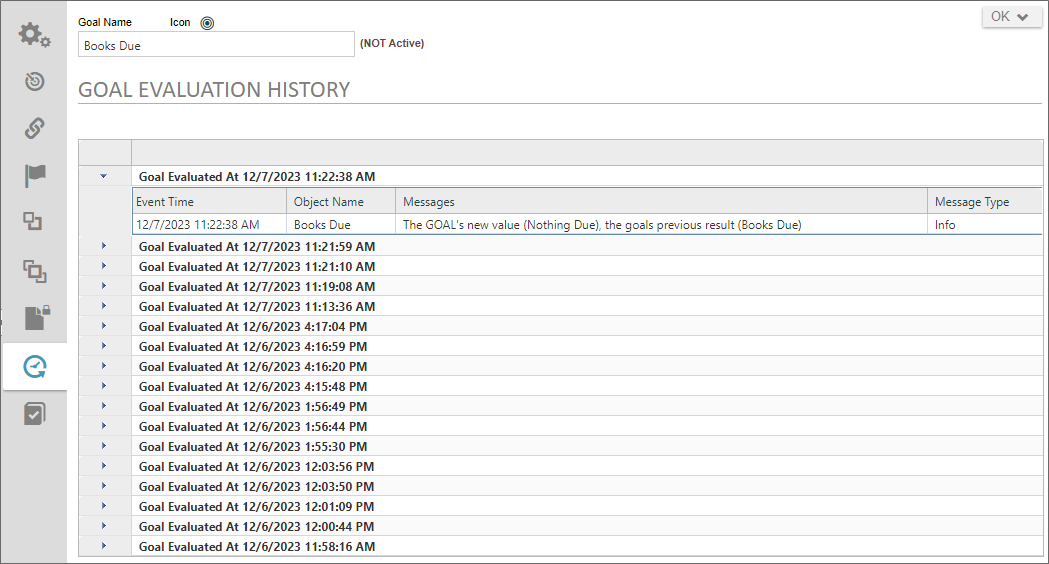The height and width of the screenshot is (564, 1049).
Task: Collapse the 11:22:38 AM evaluation row
Action: coord(104,176)
